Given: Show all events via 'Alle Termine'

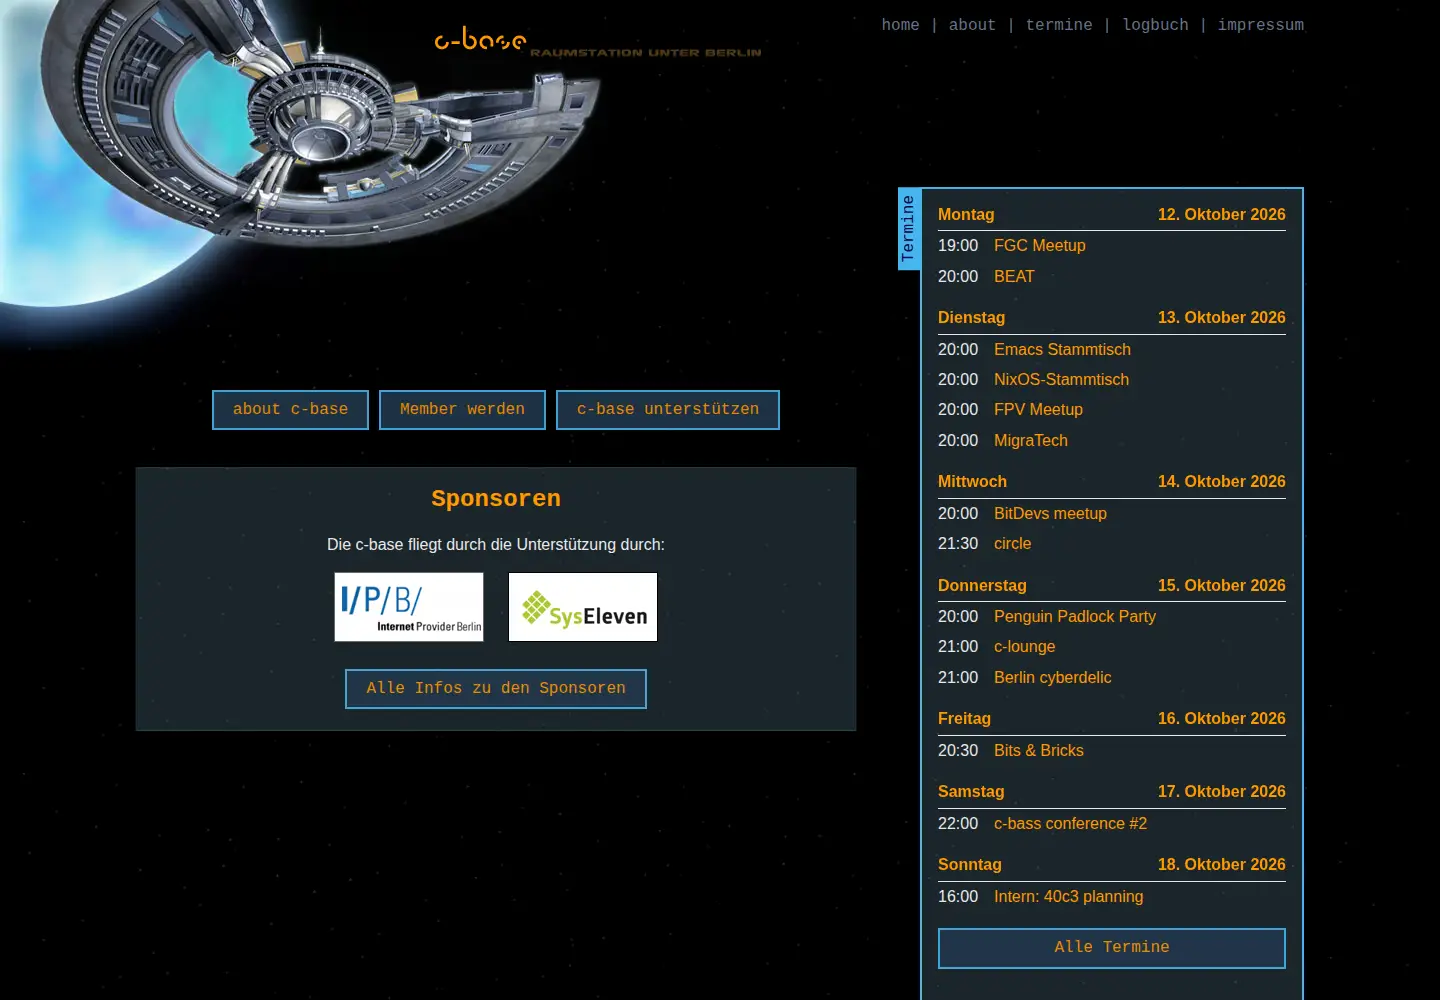Looking at the screenshot, I should 1112,948.
